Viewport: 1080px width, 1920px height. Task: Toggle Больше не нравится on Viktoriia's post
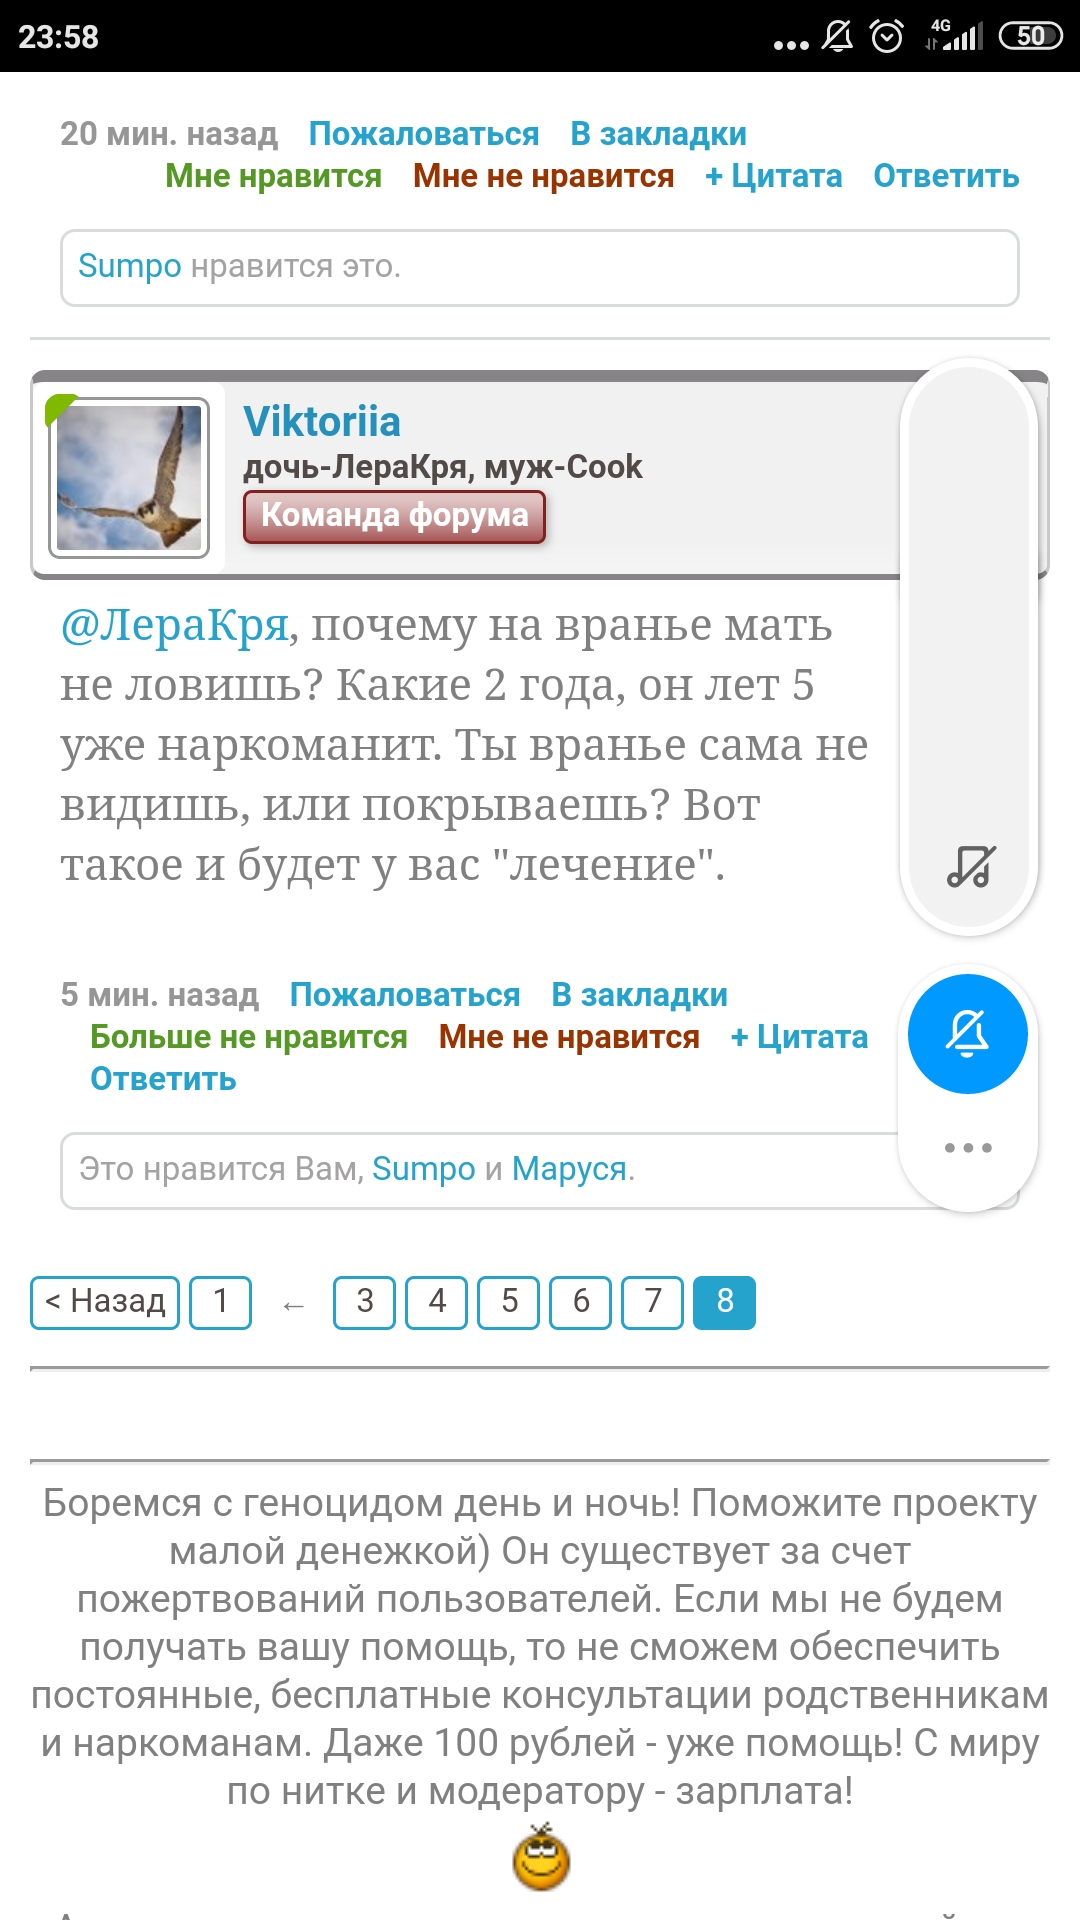249,1037
